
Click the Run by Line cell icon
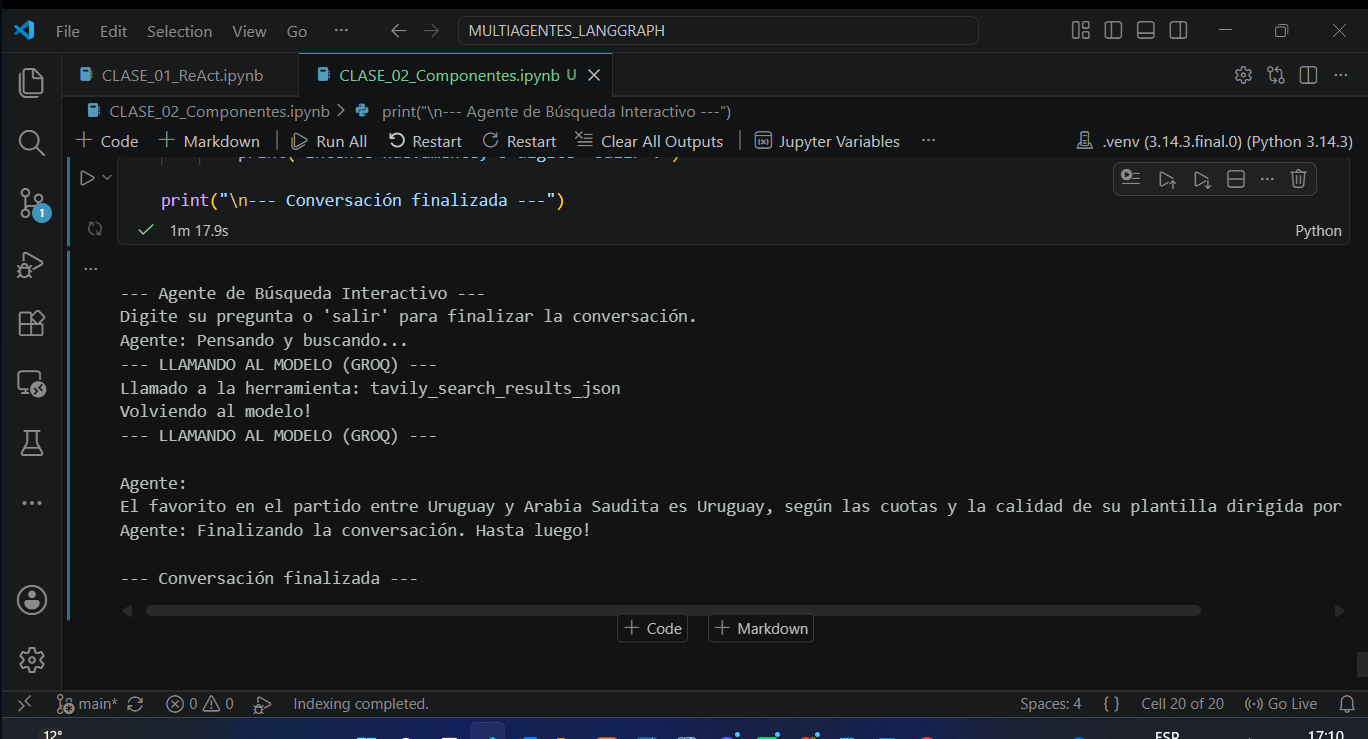click(x=1131, y=179)
